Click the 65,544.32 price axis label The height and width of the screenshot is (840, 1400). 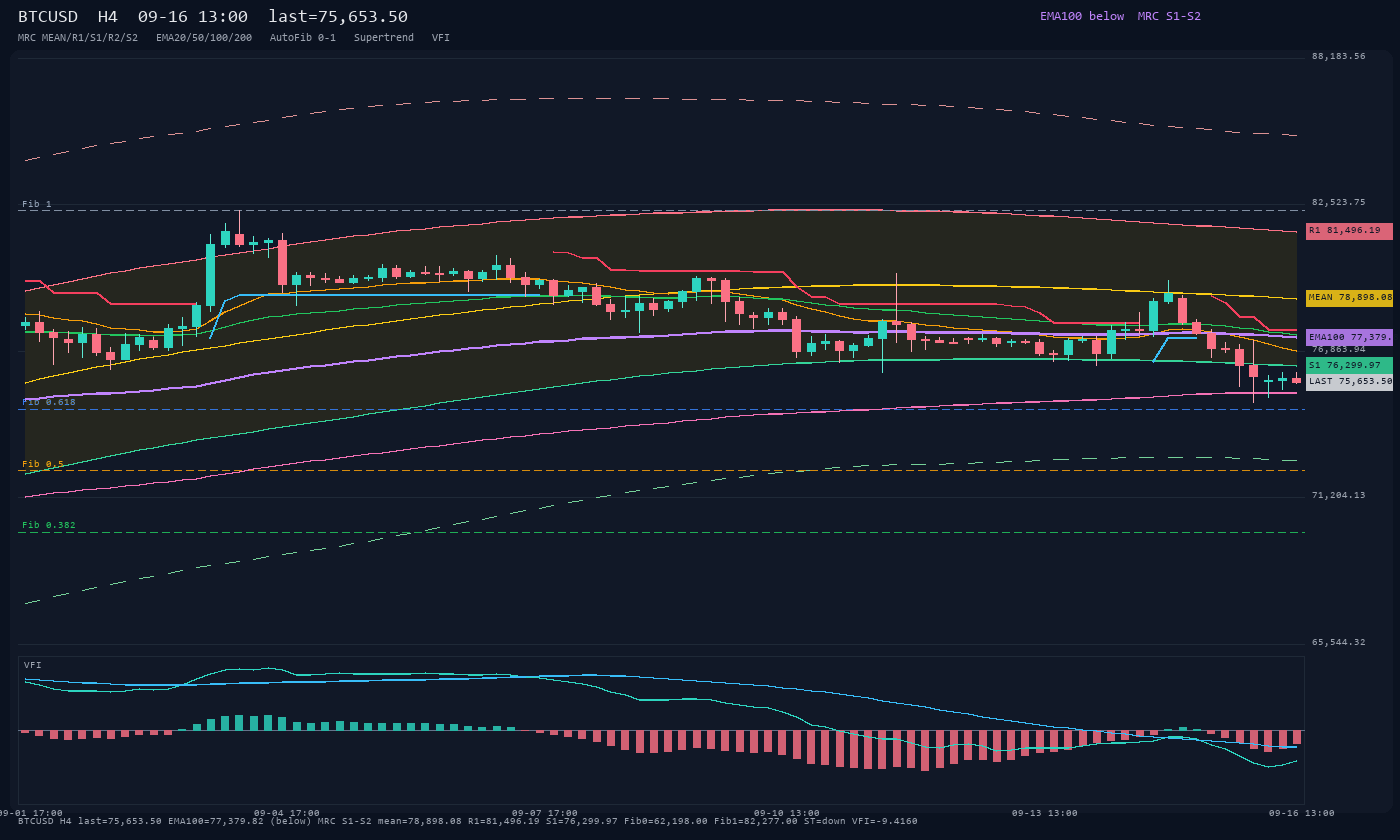pyautogui.click(x=1338, y=642)
